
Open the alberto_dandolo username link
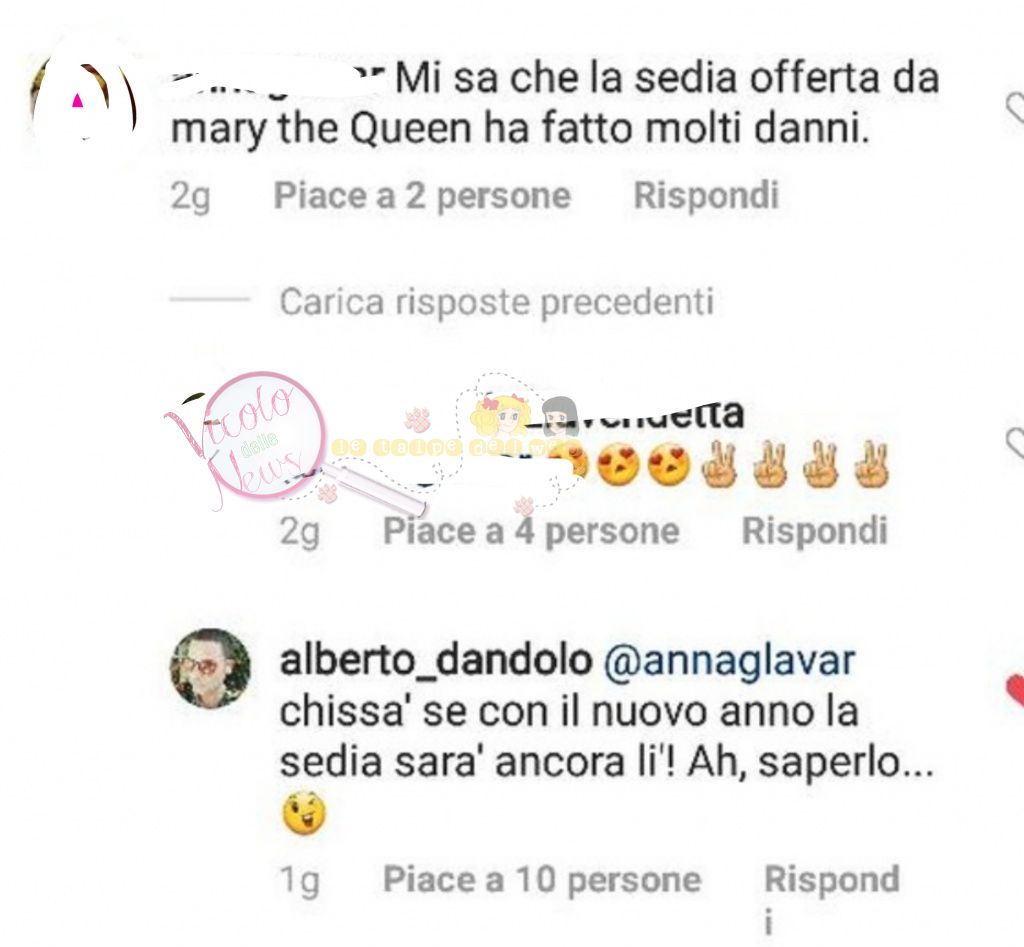[x=436, y=660]
